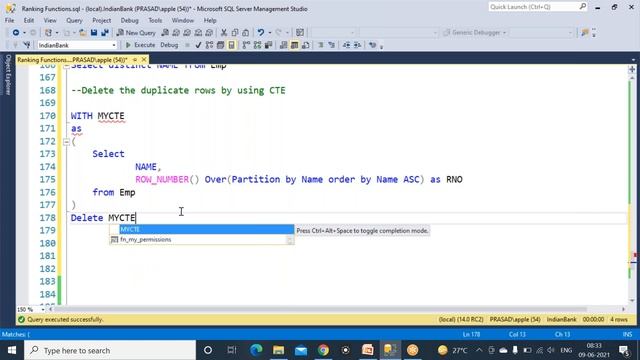Click the New Query button
This screenshot has width=640, height=360.
coord(136,33)
